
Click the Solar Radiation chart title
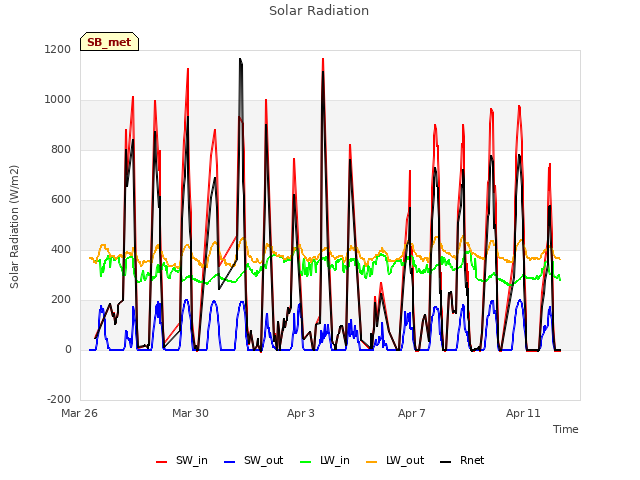(x=319, y=11)
